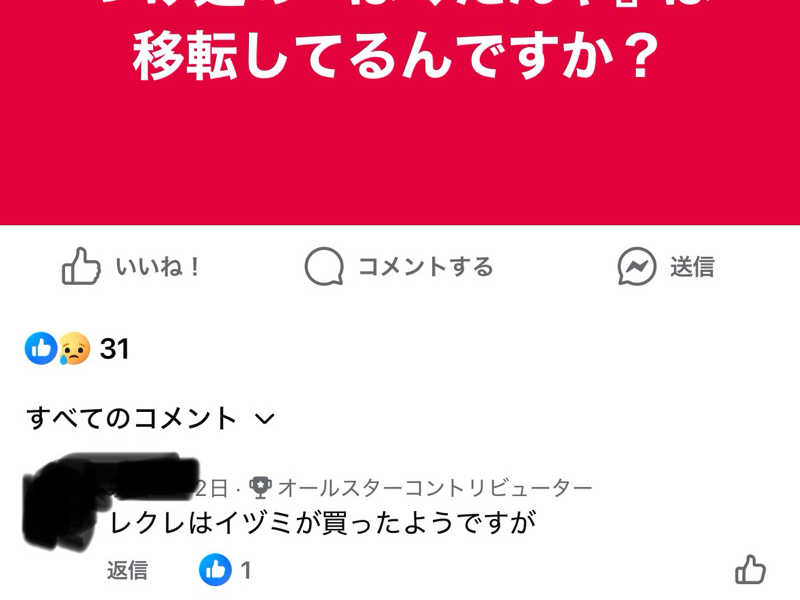Image resolution: width=800 pixels, height=600 pixels.
Task: Open the sad face reaction icon
Action: (74, 348)
